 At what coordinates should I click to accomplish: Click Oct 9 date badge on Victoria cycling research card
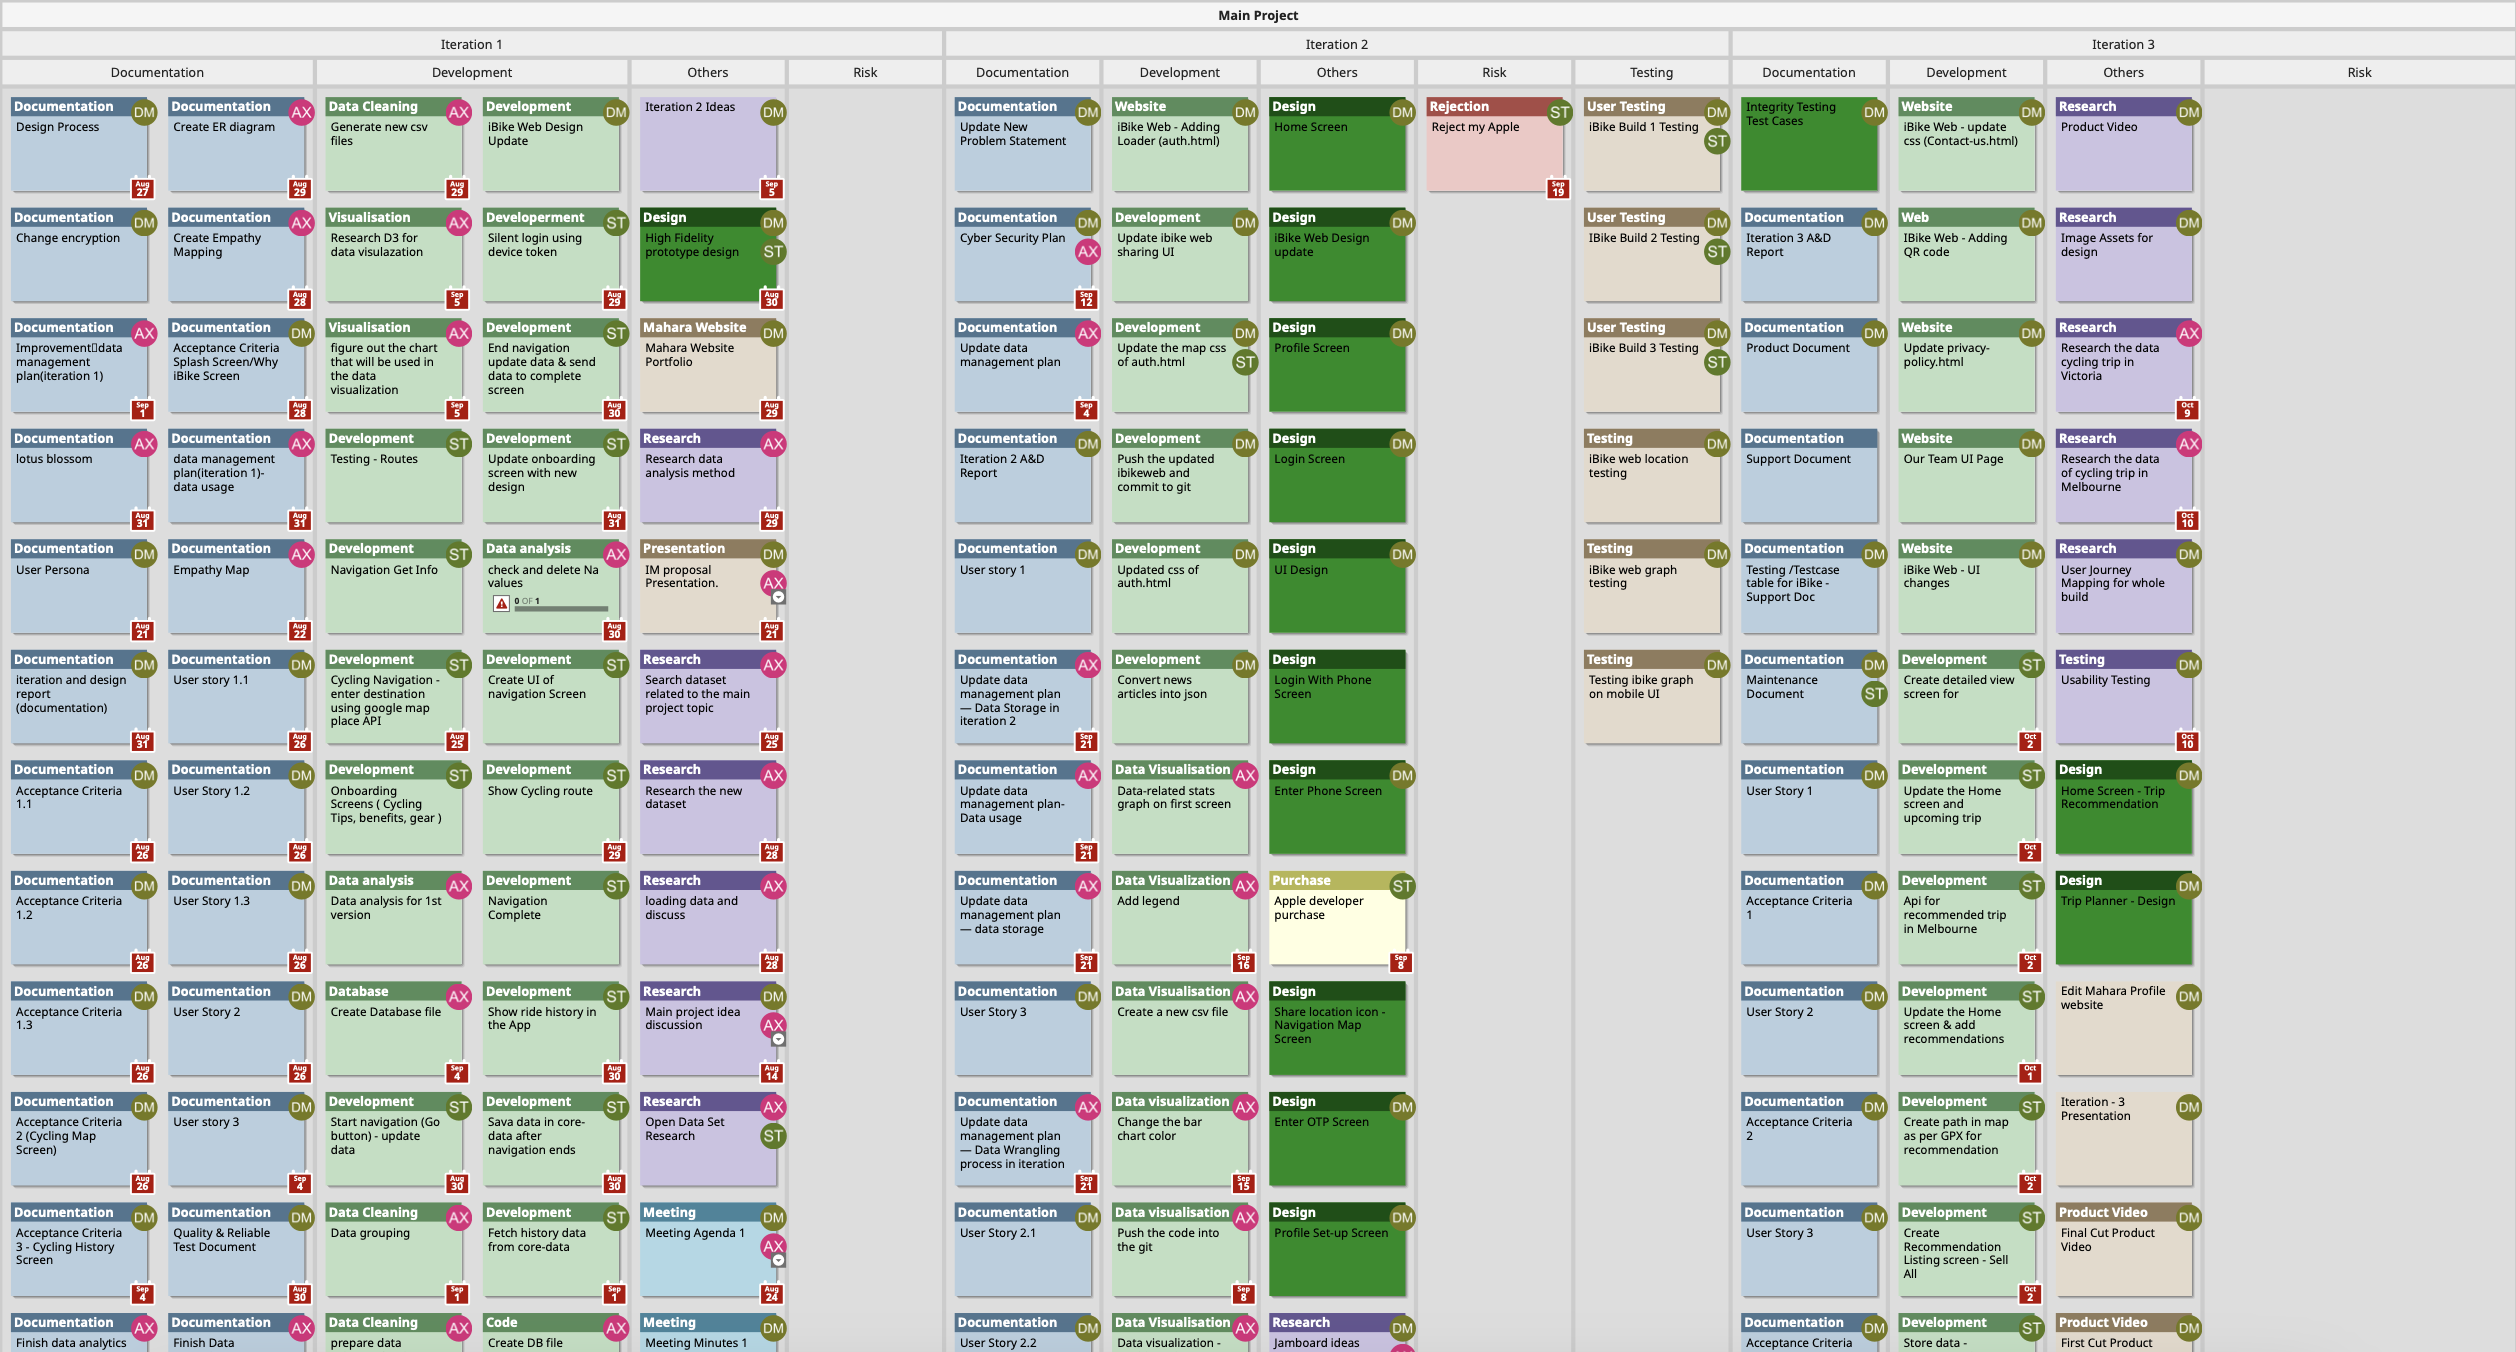(x=2187, y=409)
